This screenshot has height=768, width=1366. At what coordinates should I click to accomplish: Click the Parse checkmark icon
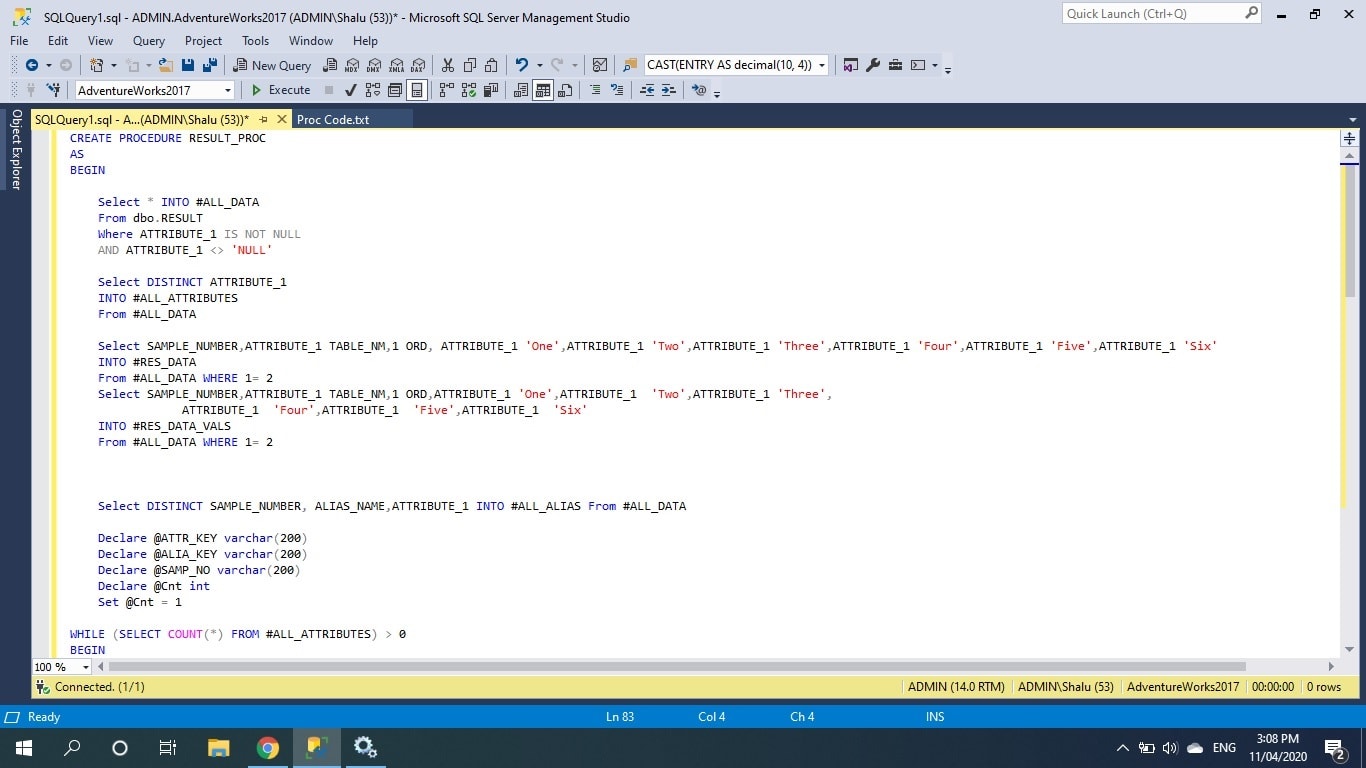point(350,90)
